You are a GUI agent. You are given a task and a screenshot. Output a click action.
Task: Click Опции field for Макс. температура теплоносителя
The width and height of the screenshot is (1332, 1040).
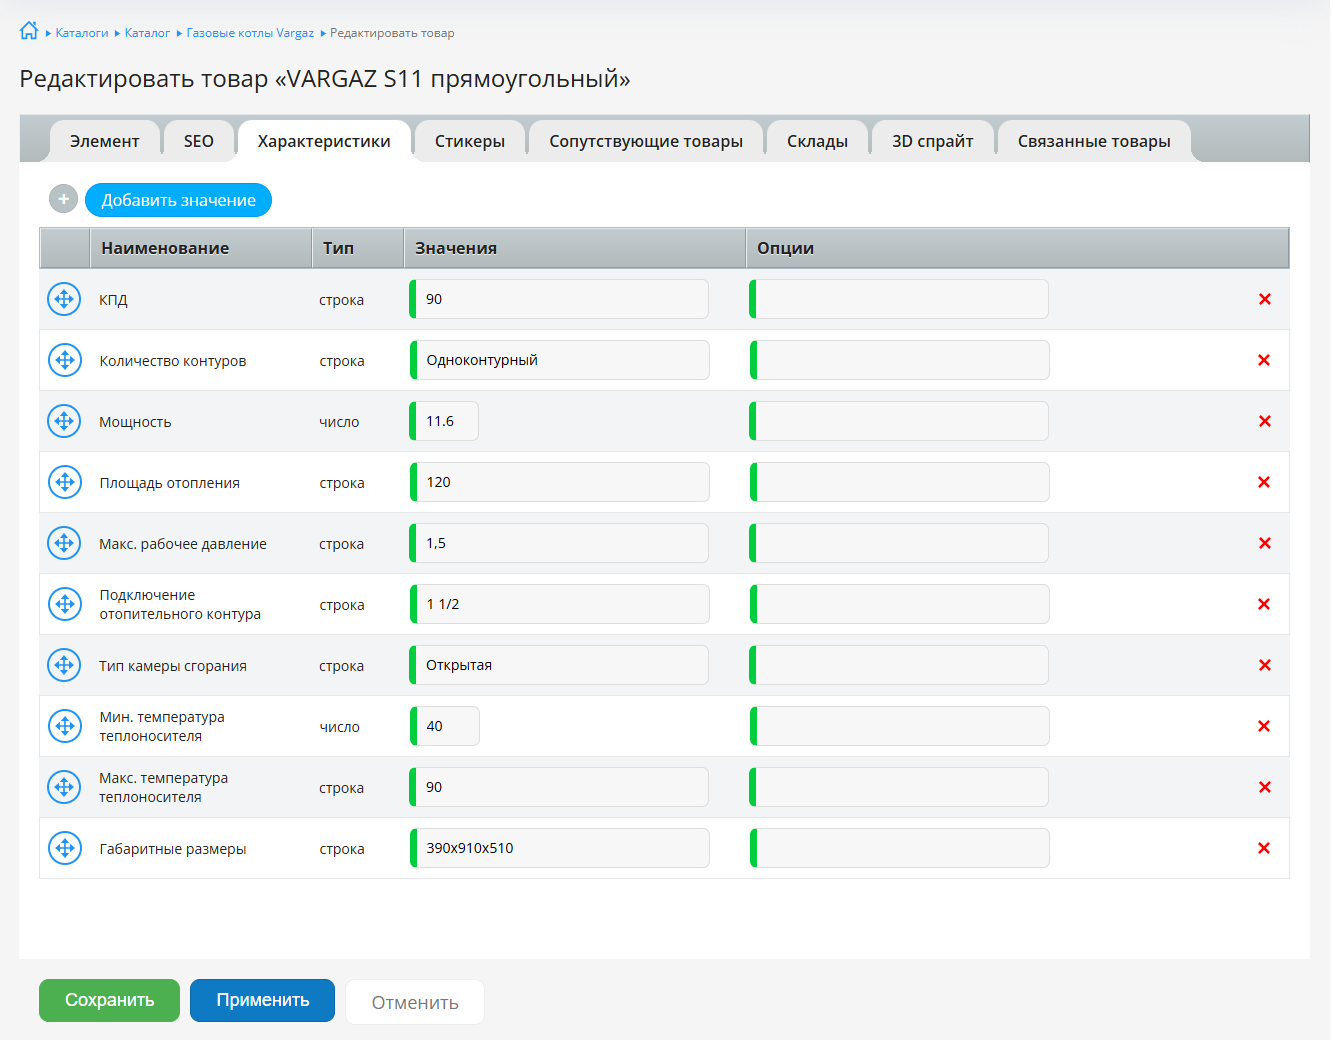[x=899, y=787]
